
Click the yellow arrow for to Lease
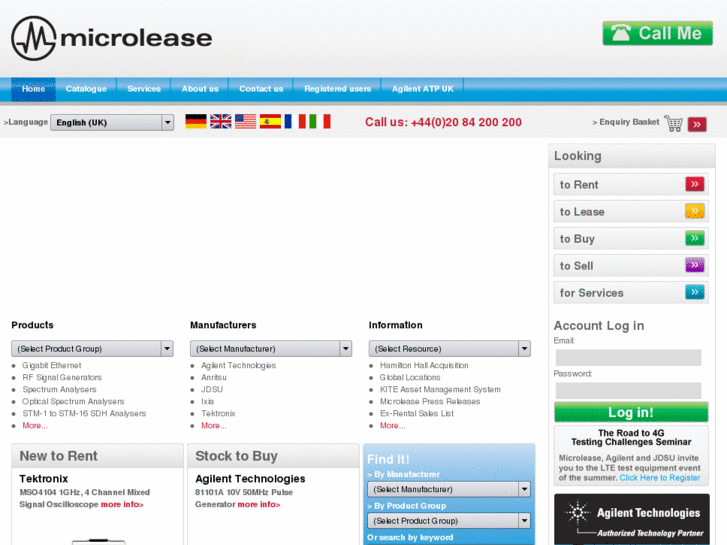click(695, 212)
